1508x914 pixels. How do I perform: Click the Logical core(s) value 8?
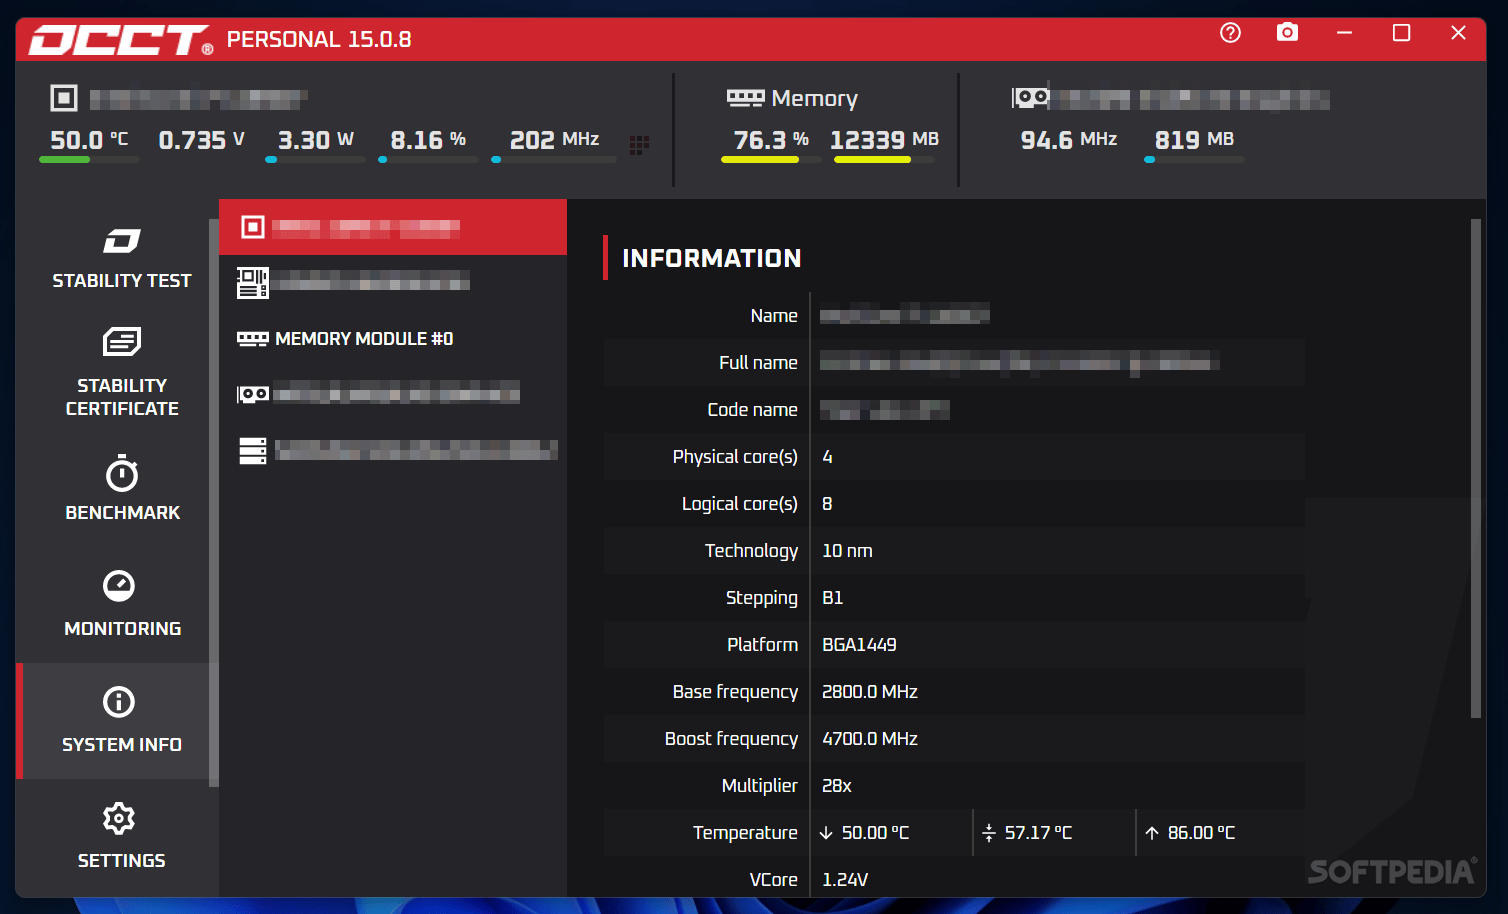[827, 504]
